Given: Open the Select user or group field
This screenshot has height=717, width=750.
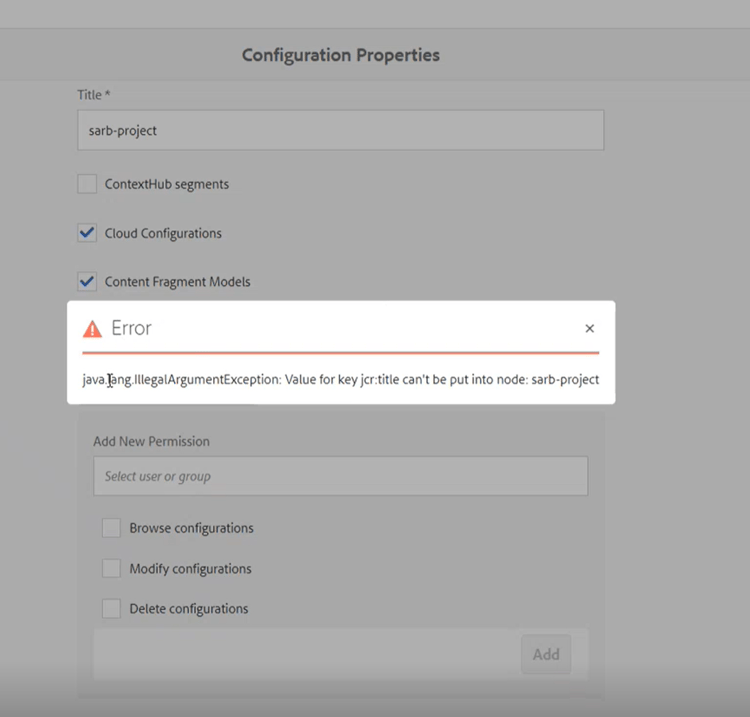Looking at the screenshot, I should (x=341, y=476).
